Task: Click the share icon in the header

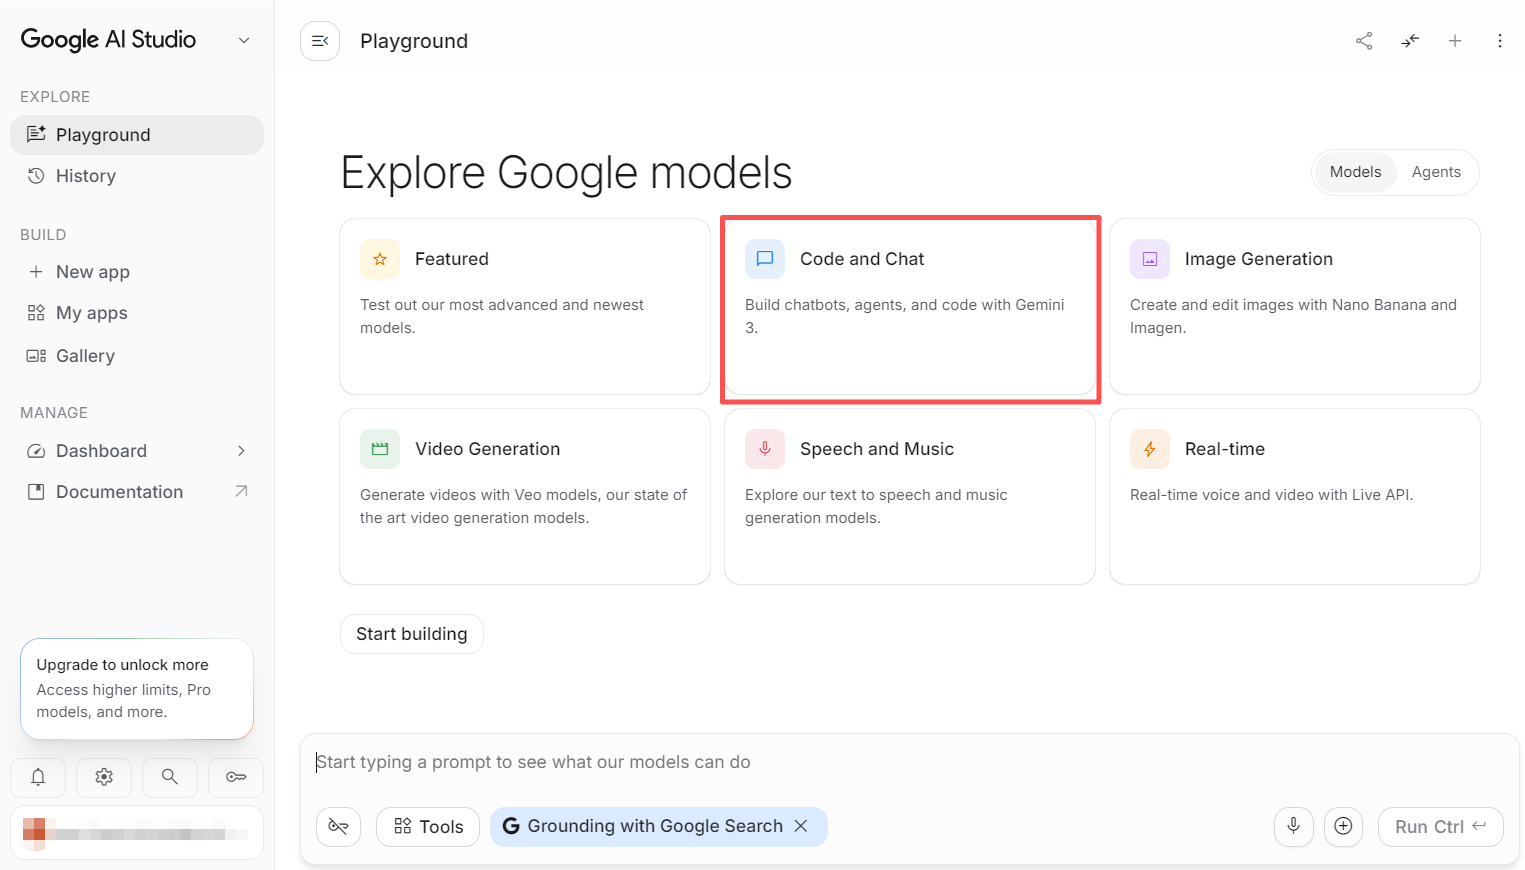Action: pos(1364,41)
